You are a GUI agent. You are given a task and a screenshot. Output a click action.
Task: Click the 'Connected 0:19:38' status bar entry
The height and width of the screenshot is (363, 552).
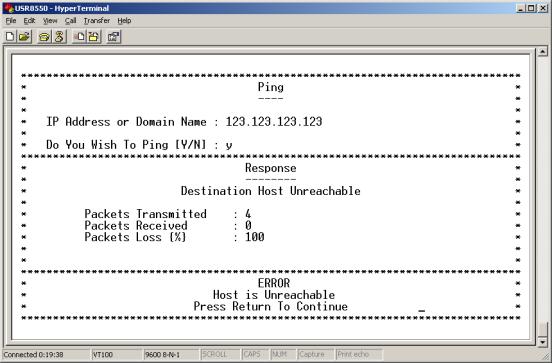[45, 354]
